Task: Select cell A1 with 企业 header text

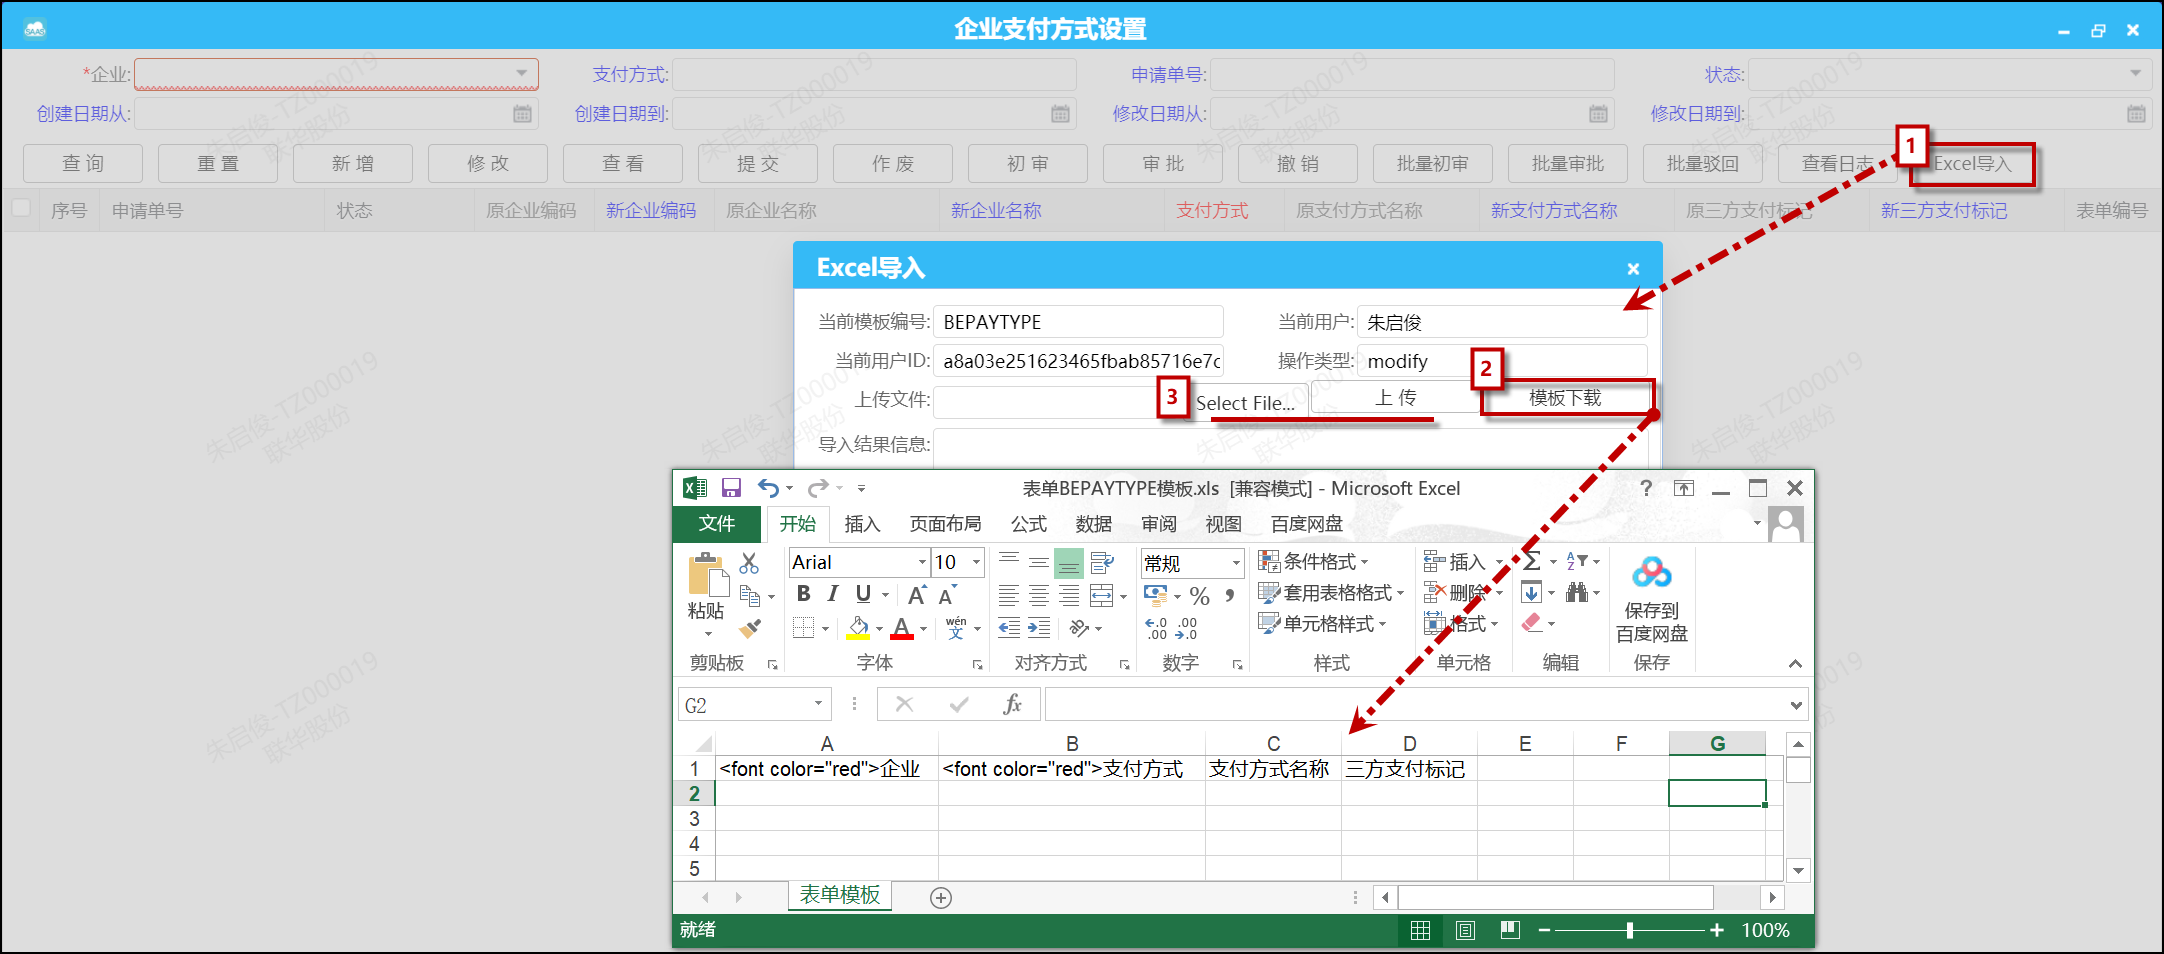Action: coord(827,769)
